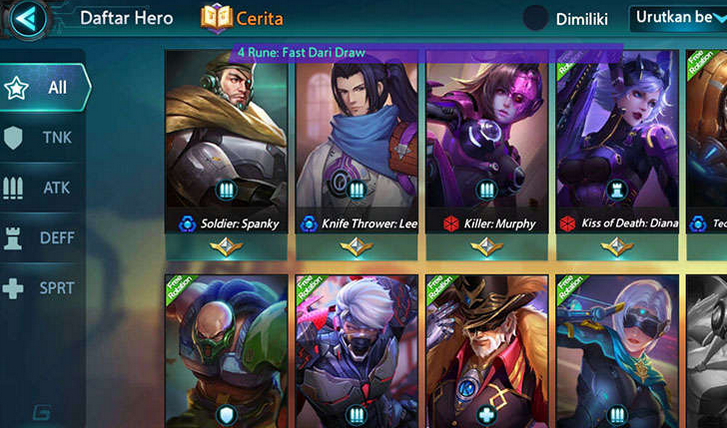The height and width of the screenshot is (428, 727).
Task: Click the shield icon for TNK
Action: click(13, 138)
